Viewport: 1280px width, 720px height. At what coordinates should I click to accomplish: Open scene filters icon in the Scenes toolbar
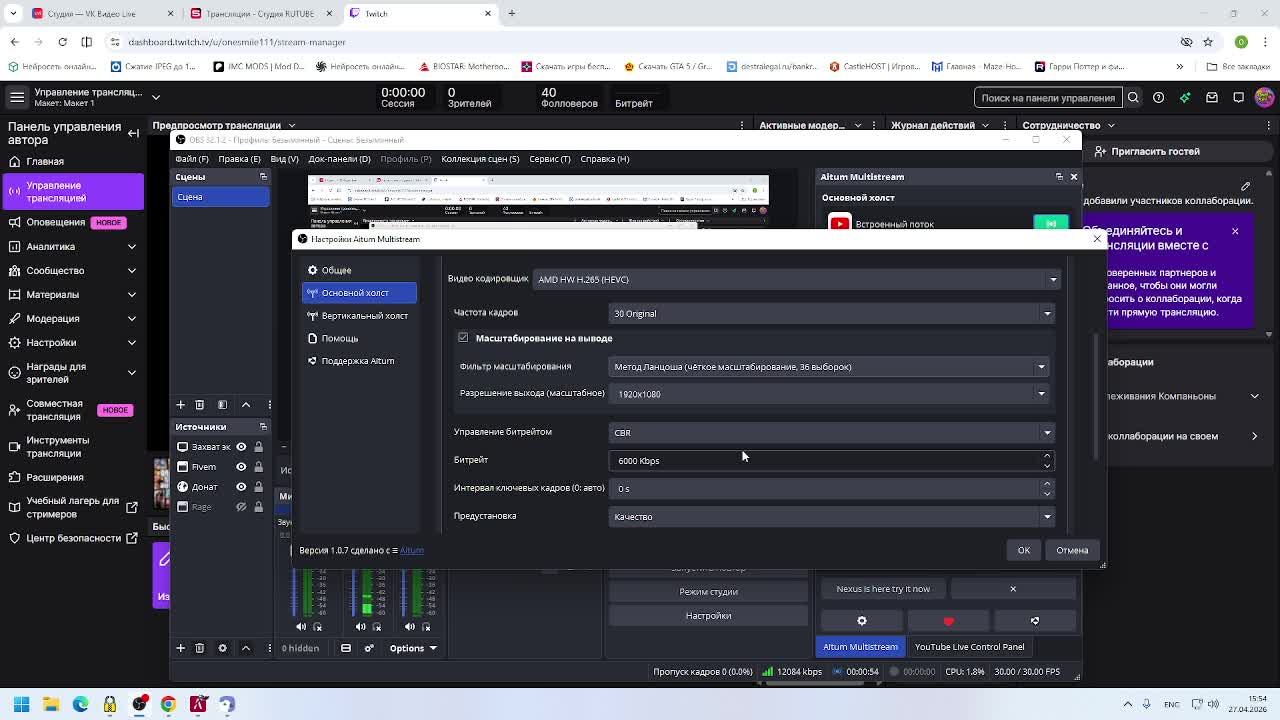point(222,405)
